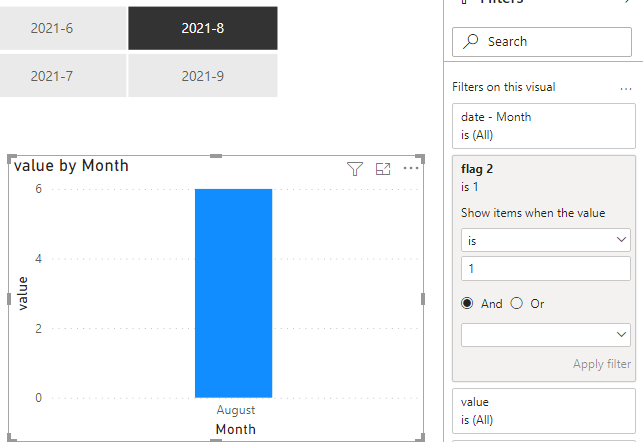Image resolution: width=643 pixels, height=442 pixels.
Task: Open the second condition dropdown
Action: [x=546, y=335]
